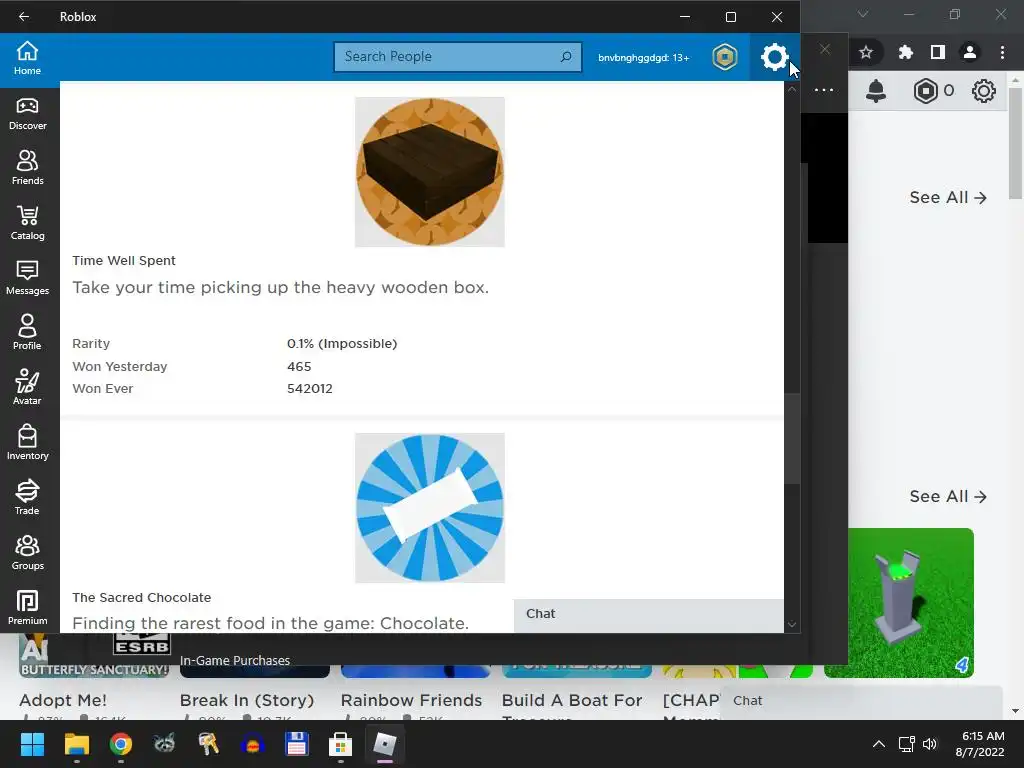Show hidden tray icons chevron
The image size is (1024, 768).
point(879,744)
